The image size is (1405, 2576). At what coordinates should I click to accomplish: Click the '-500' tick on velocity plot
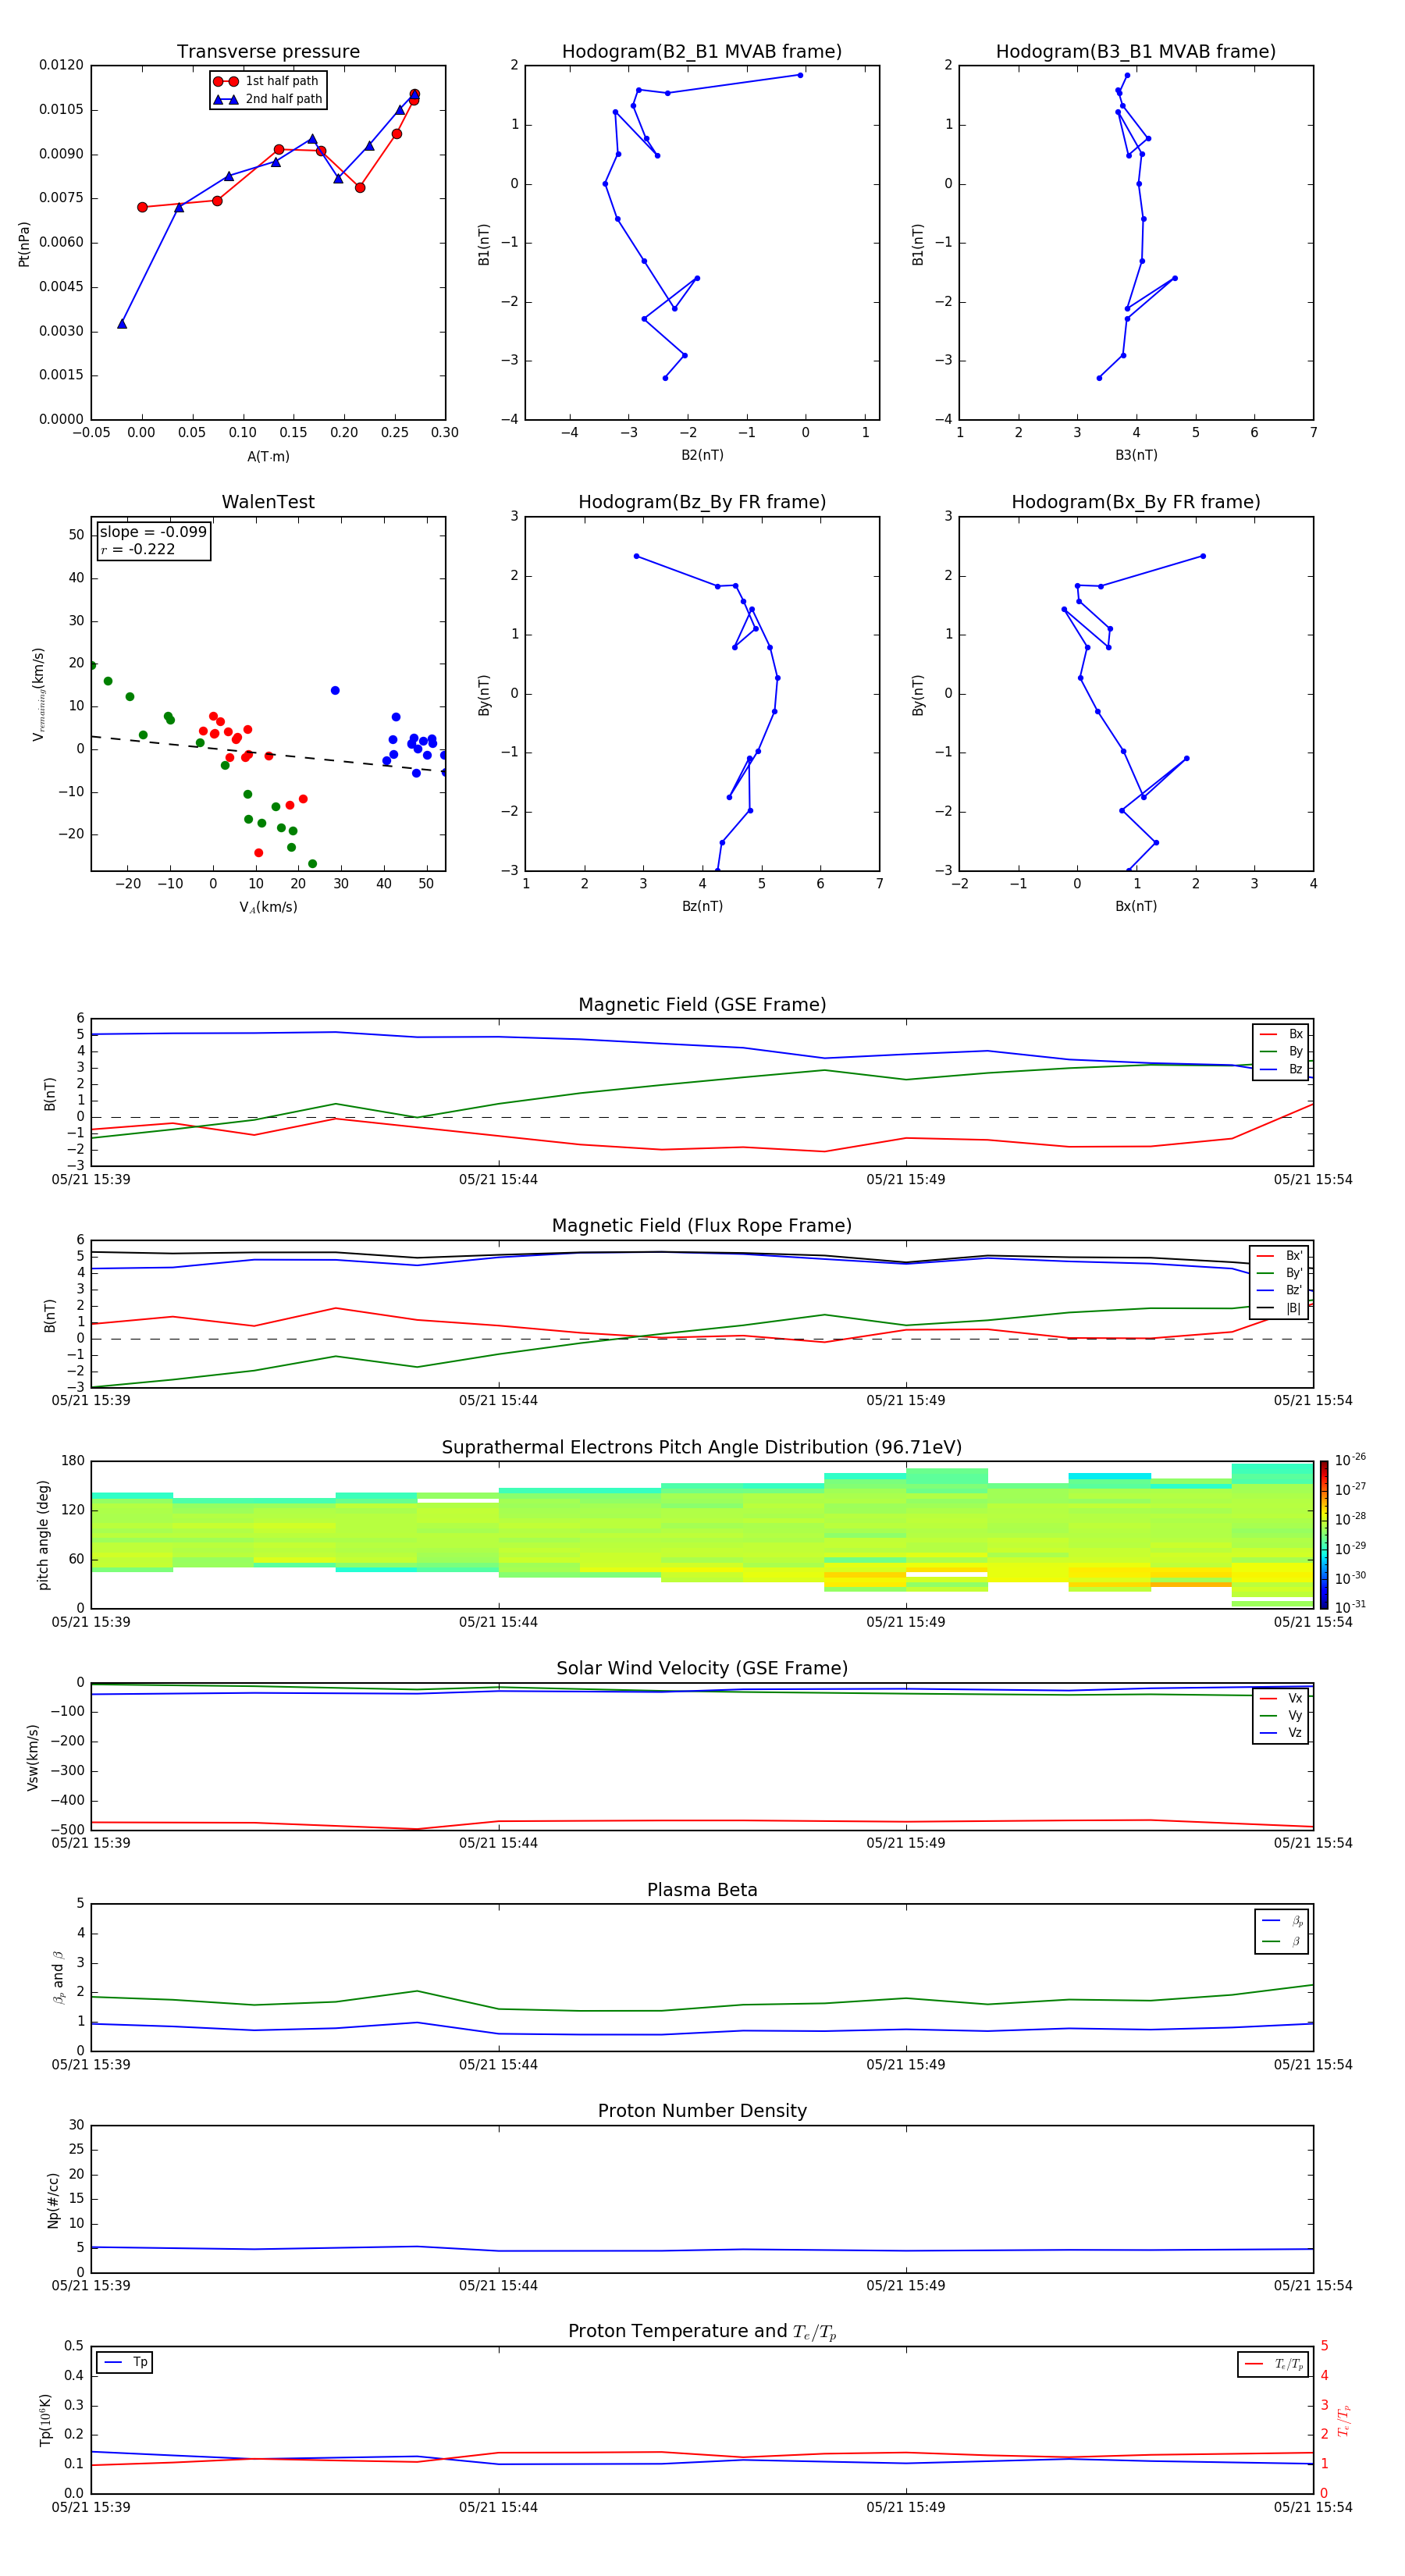(66, 1829)
